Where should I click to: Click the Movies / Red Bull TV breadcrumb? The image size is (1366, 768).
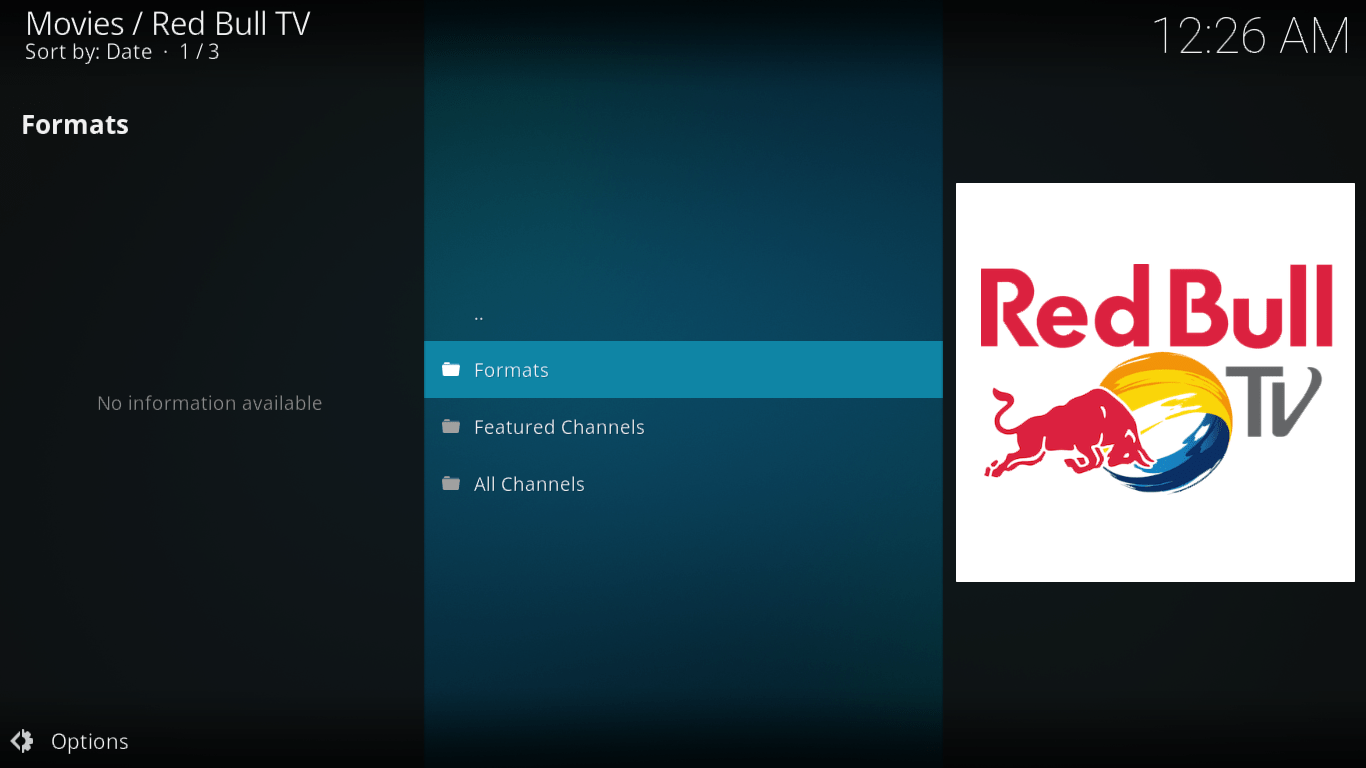(167, 22)
